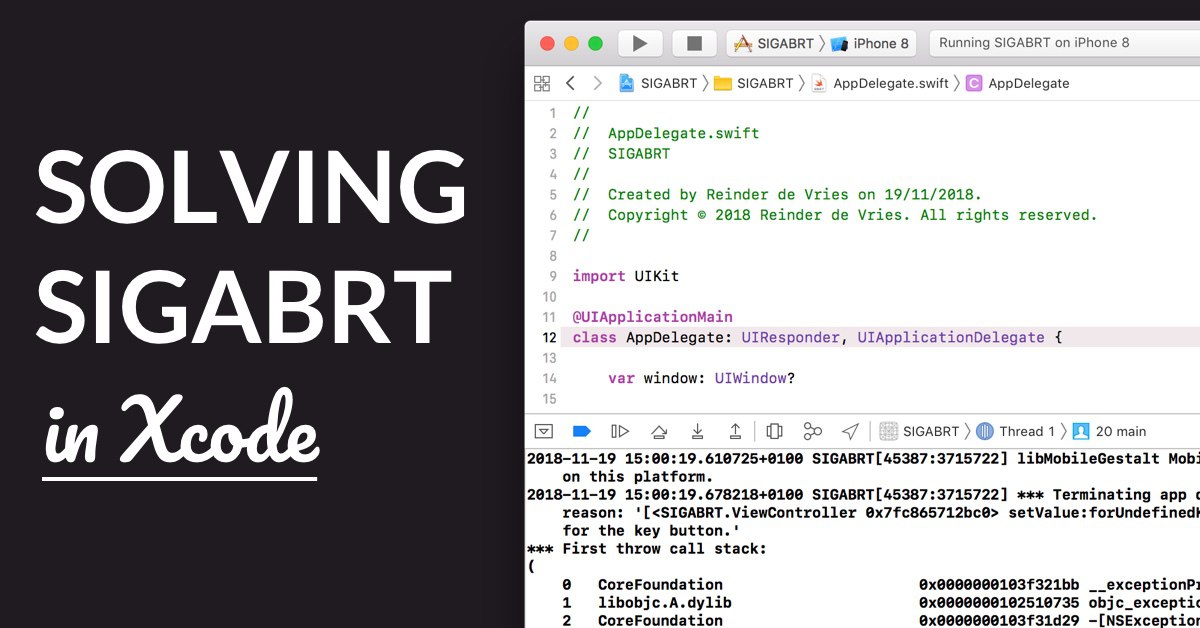
Task: Click the Created by Reinder de Vries comment
Action: [777, 194]
